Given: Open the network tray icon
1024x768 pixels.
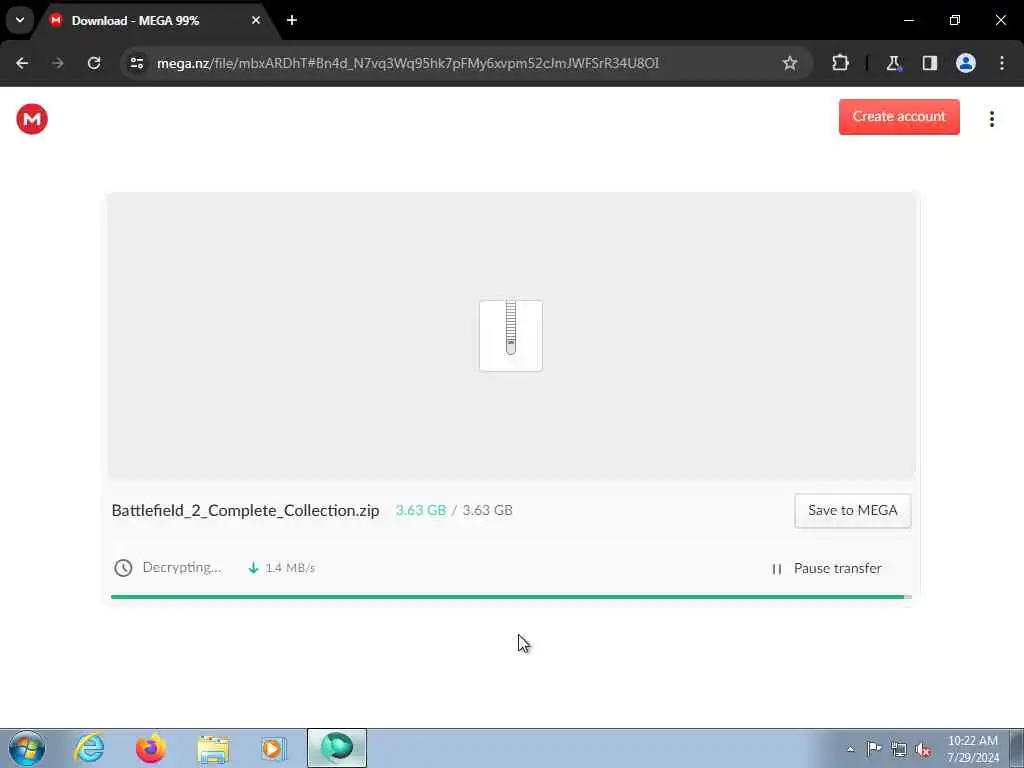Looking at the screenshot, I should pyautogui.click(x=899, y=750).
